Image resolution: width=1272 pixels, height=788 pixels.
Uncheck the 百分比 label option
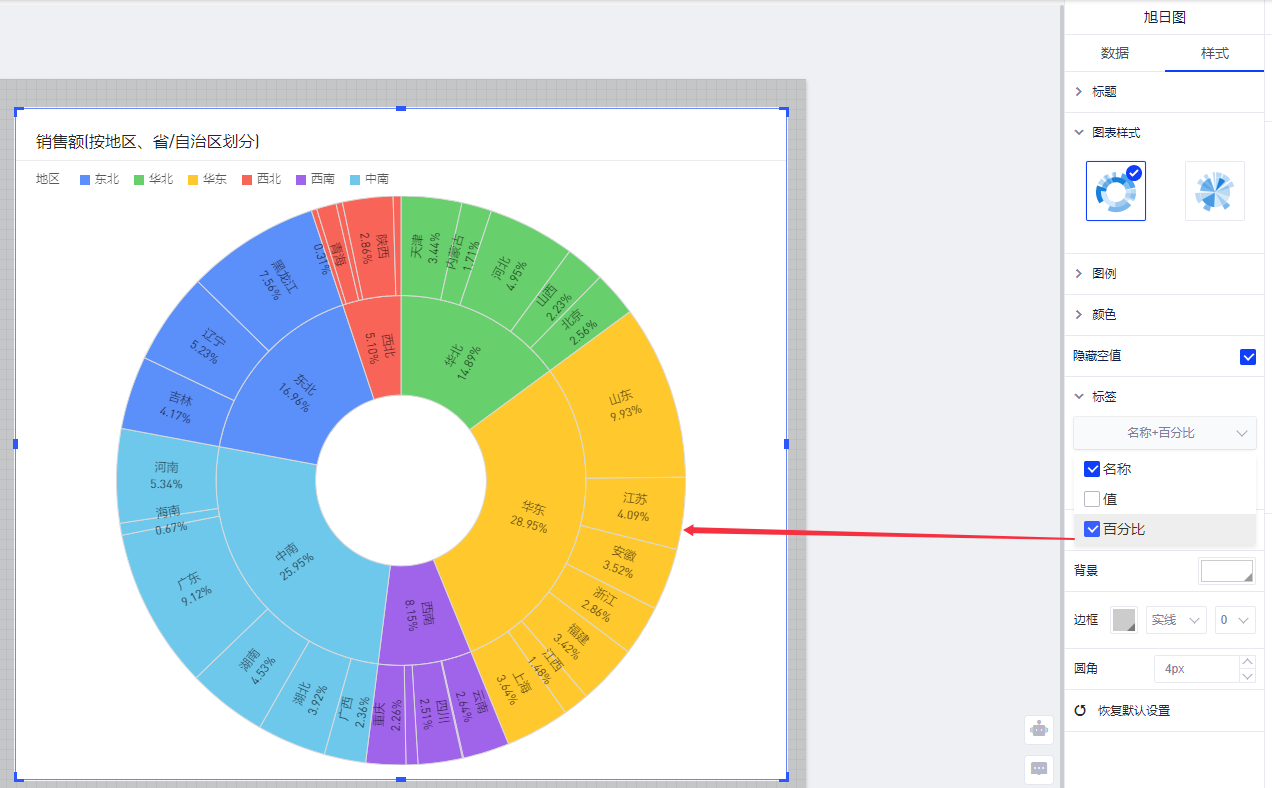click(x=1092, y=529)
